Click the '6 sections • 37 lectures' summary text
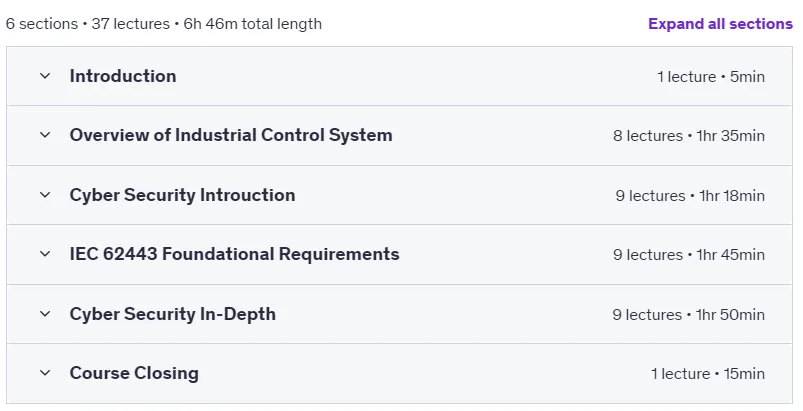The height and width of the screenshot is (411, 803). coord(88,24)
